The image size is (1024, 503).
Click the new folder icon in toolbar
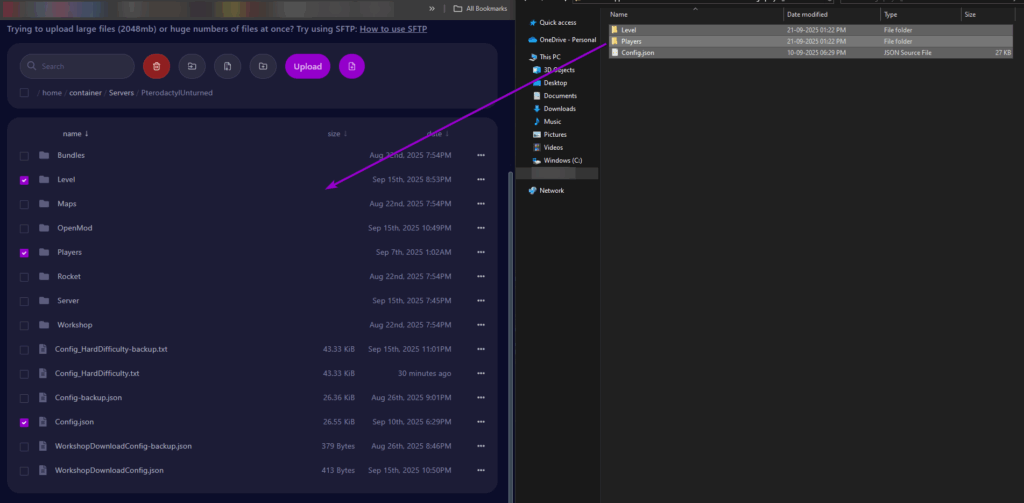[x=263, y=66]
